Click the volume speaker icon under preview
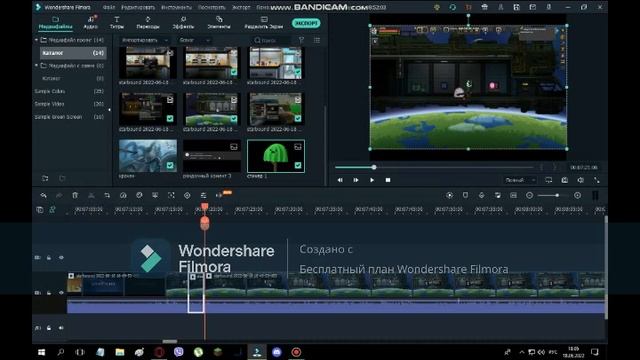This screenshot has width=640, height=360. (580, 180)
